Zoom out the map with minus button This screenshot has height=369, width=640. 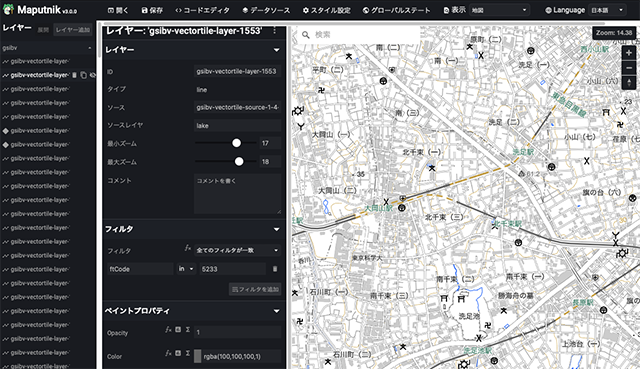629,68
